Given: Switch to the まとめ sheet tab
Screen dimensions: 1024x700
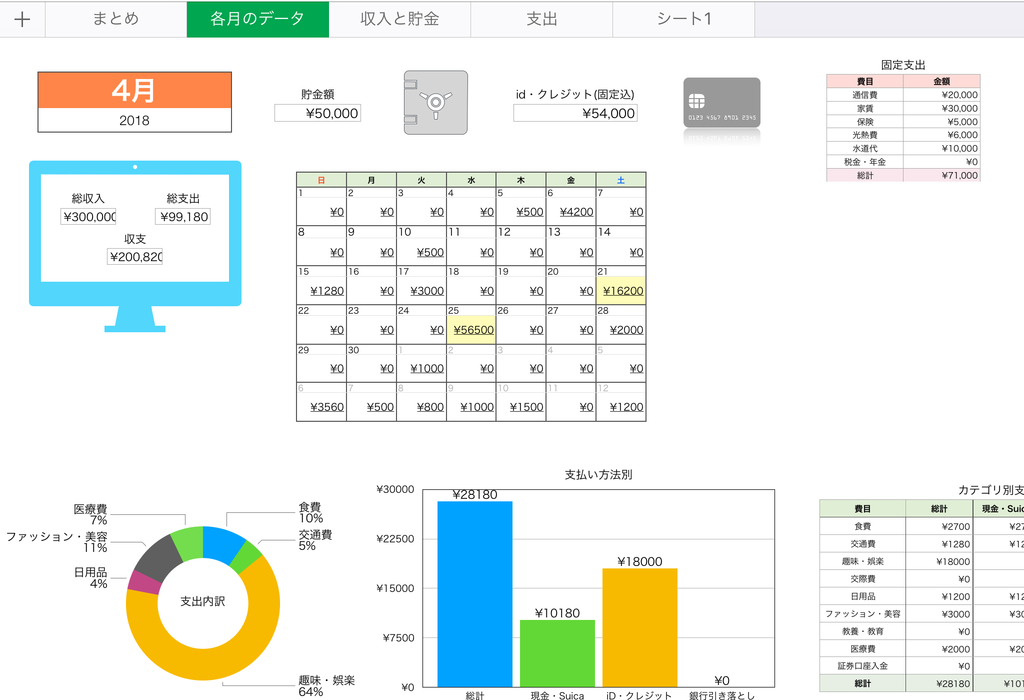Looking at the screenshot, I should tap(116, 19).
